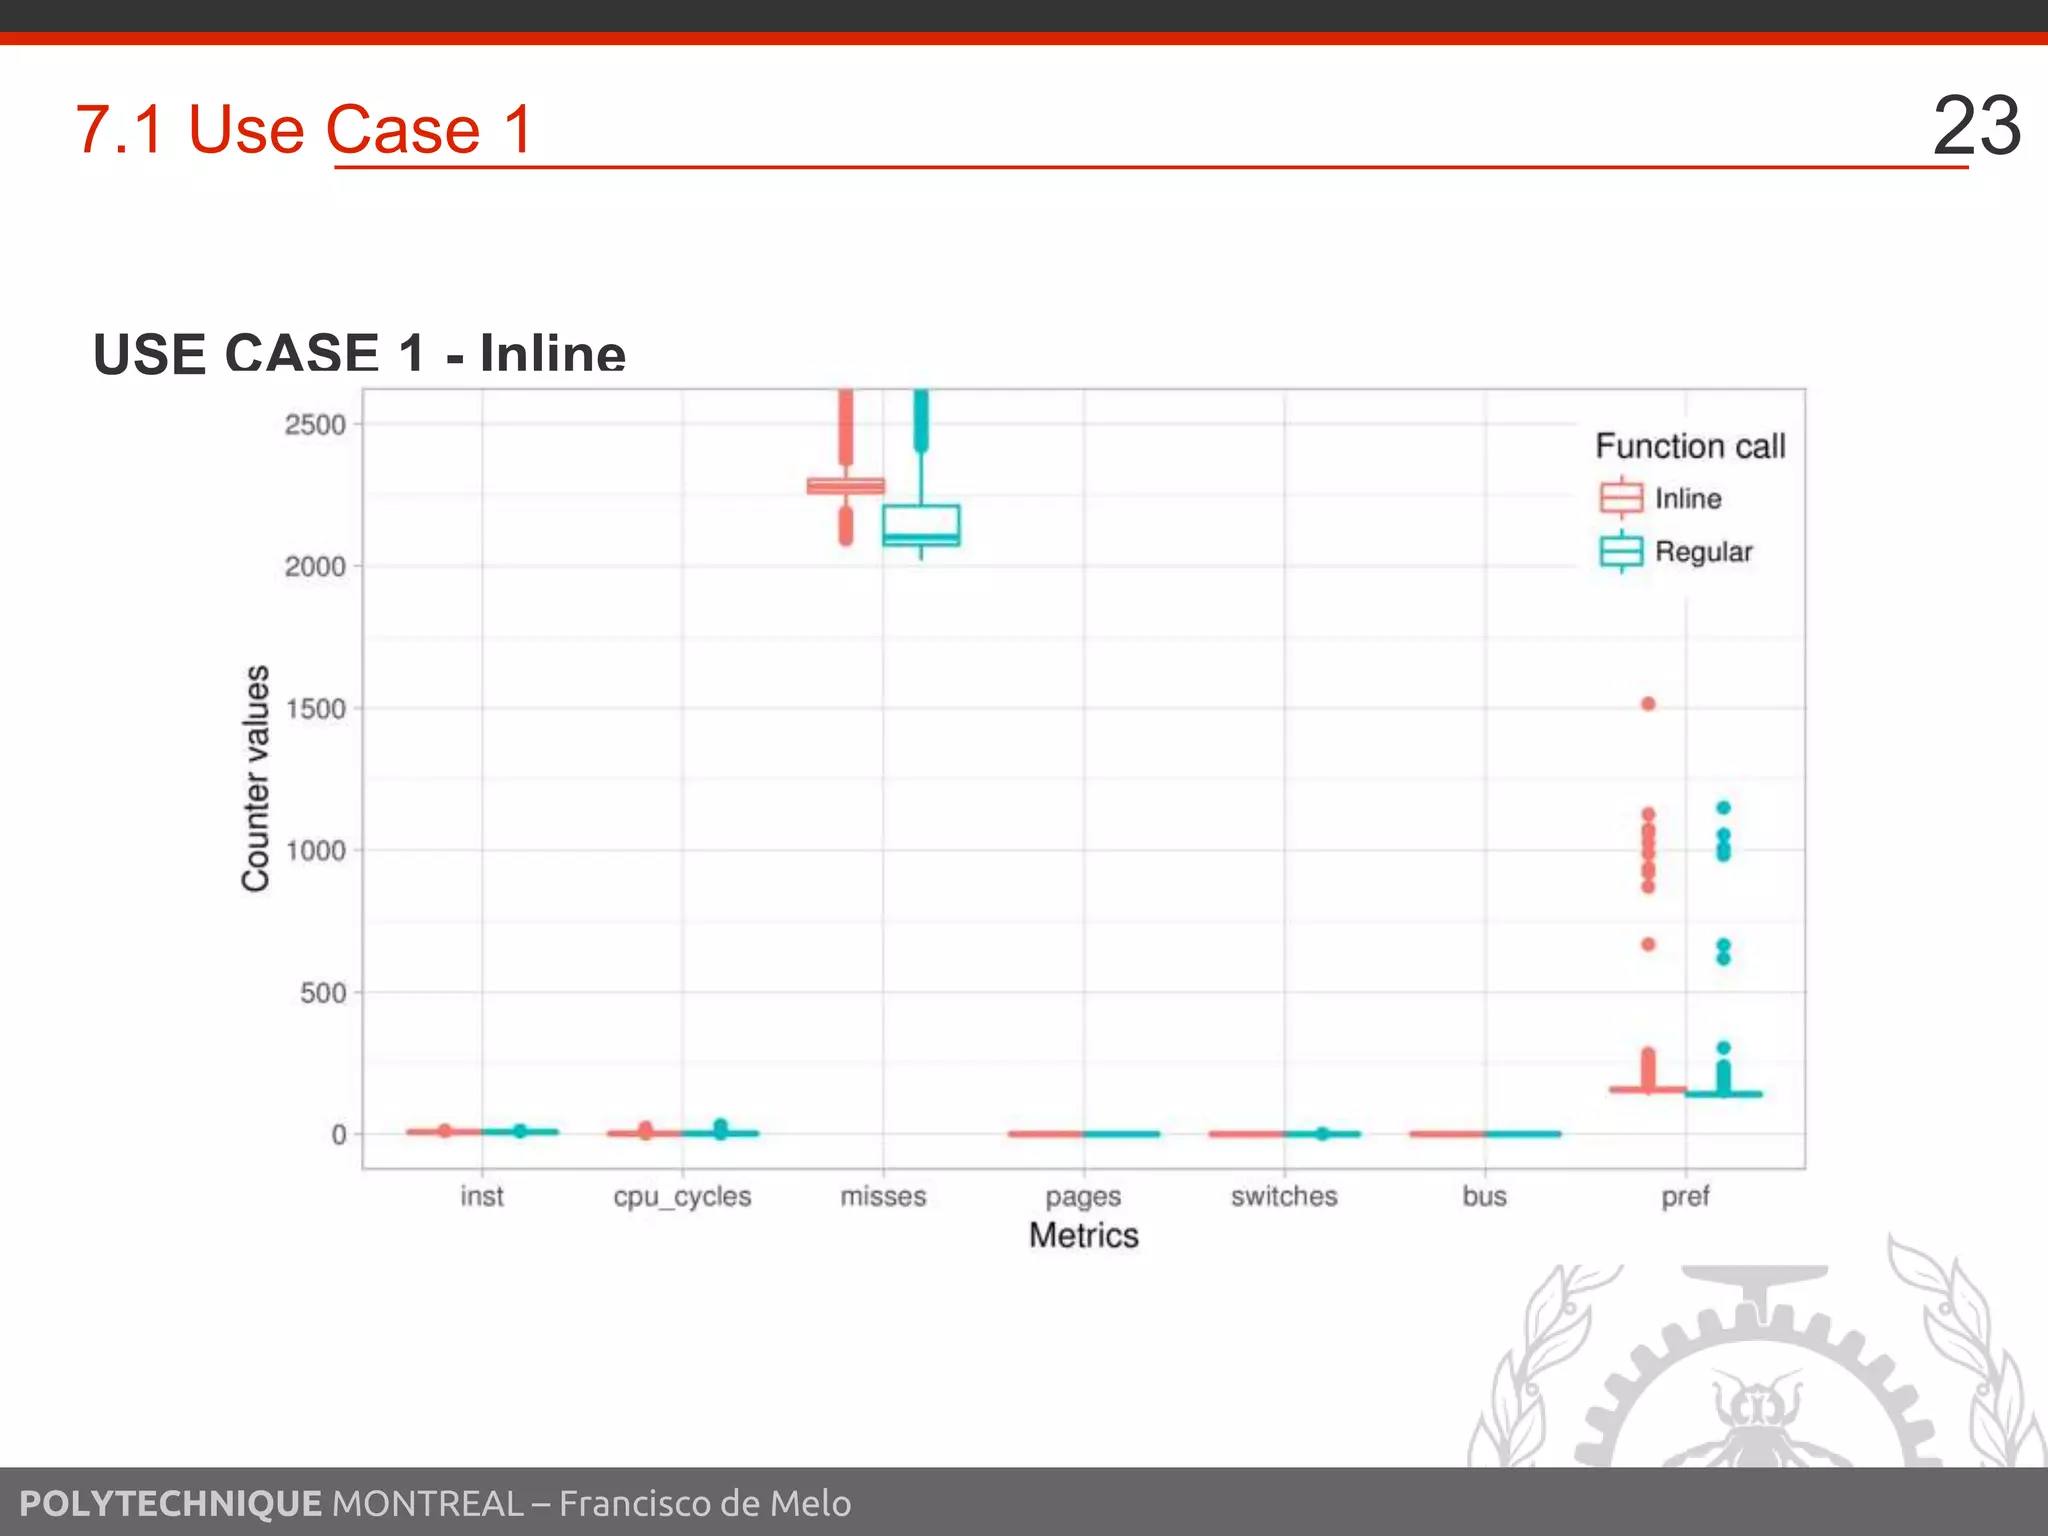Screen dimensions: 2048x1536
Task: Click the red Inline misses box
Action: (x=846, y=486)
